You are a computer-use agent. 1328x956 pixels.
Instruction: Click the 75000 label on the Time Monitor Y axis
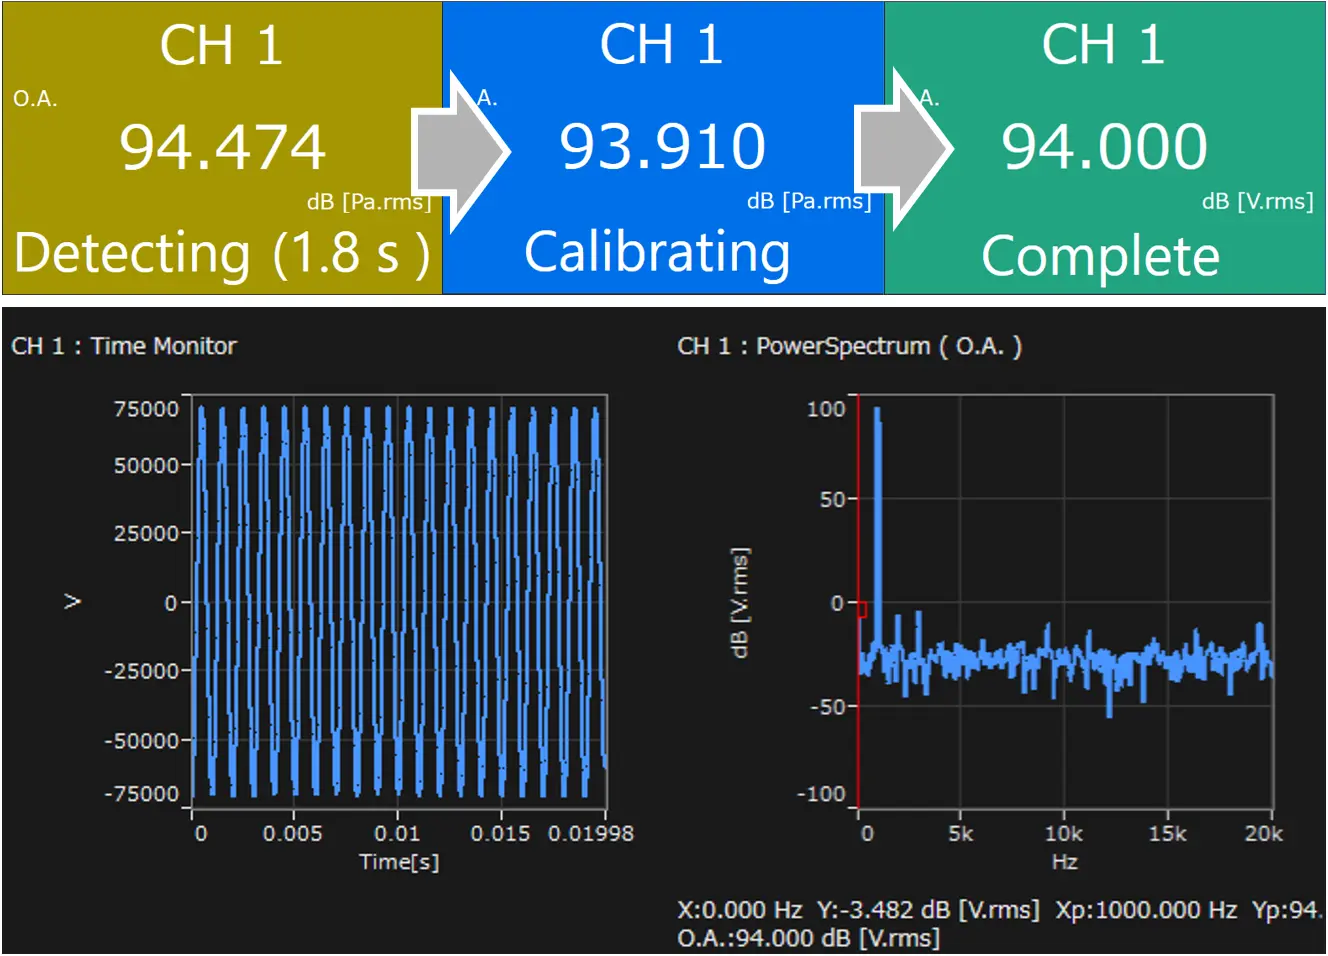click(146, 409)
